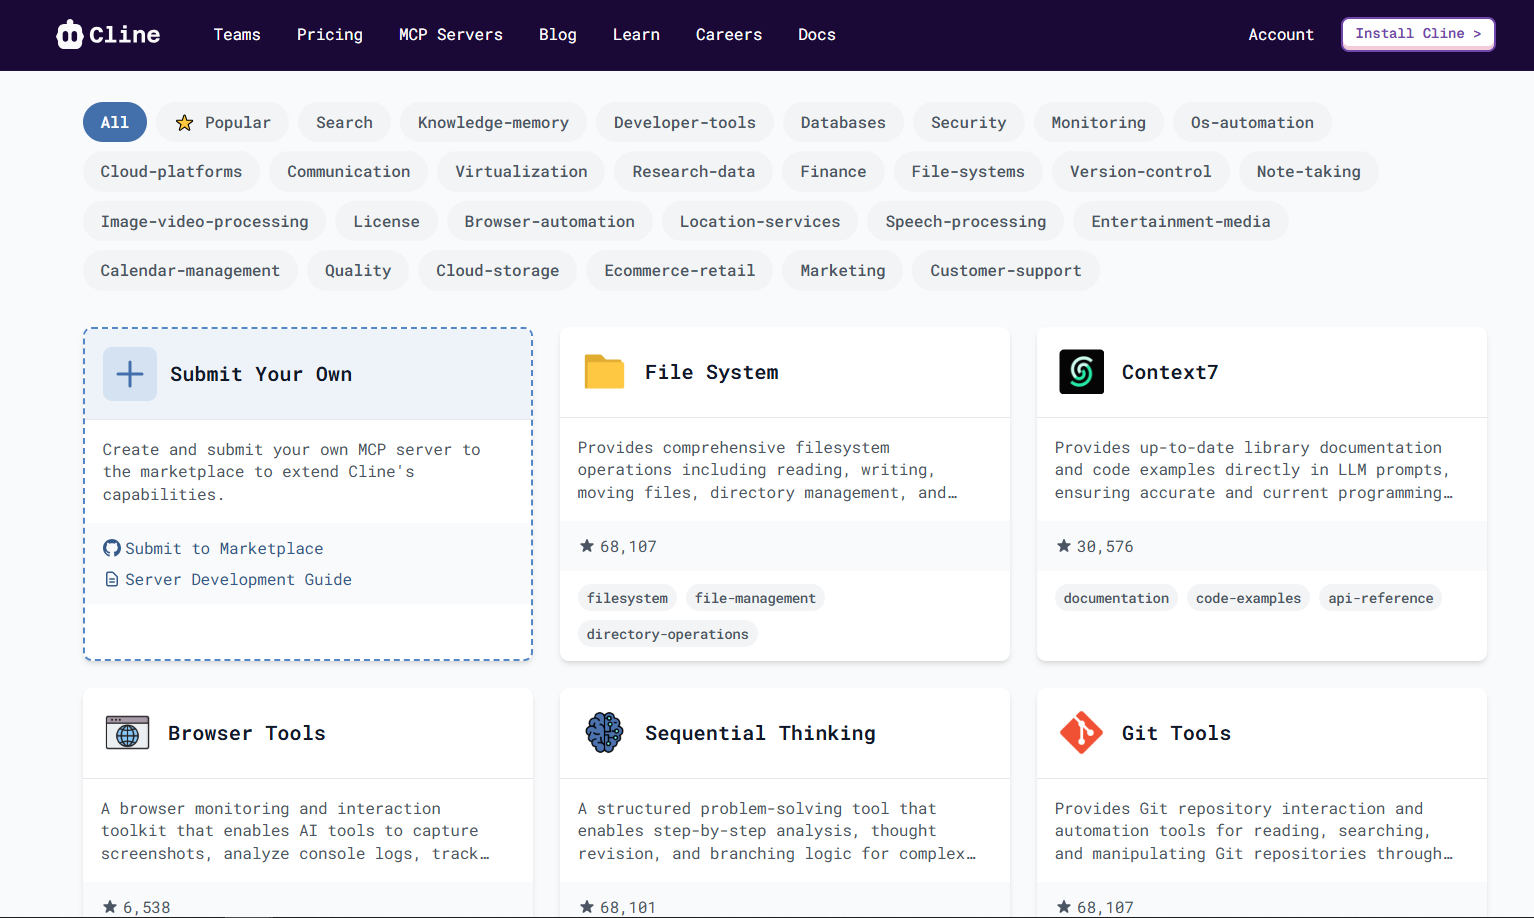
Task: Select the Quality filter
Action: click(358, 270)
